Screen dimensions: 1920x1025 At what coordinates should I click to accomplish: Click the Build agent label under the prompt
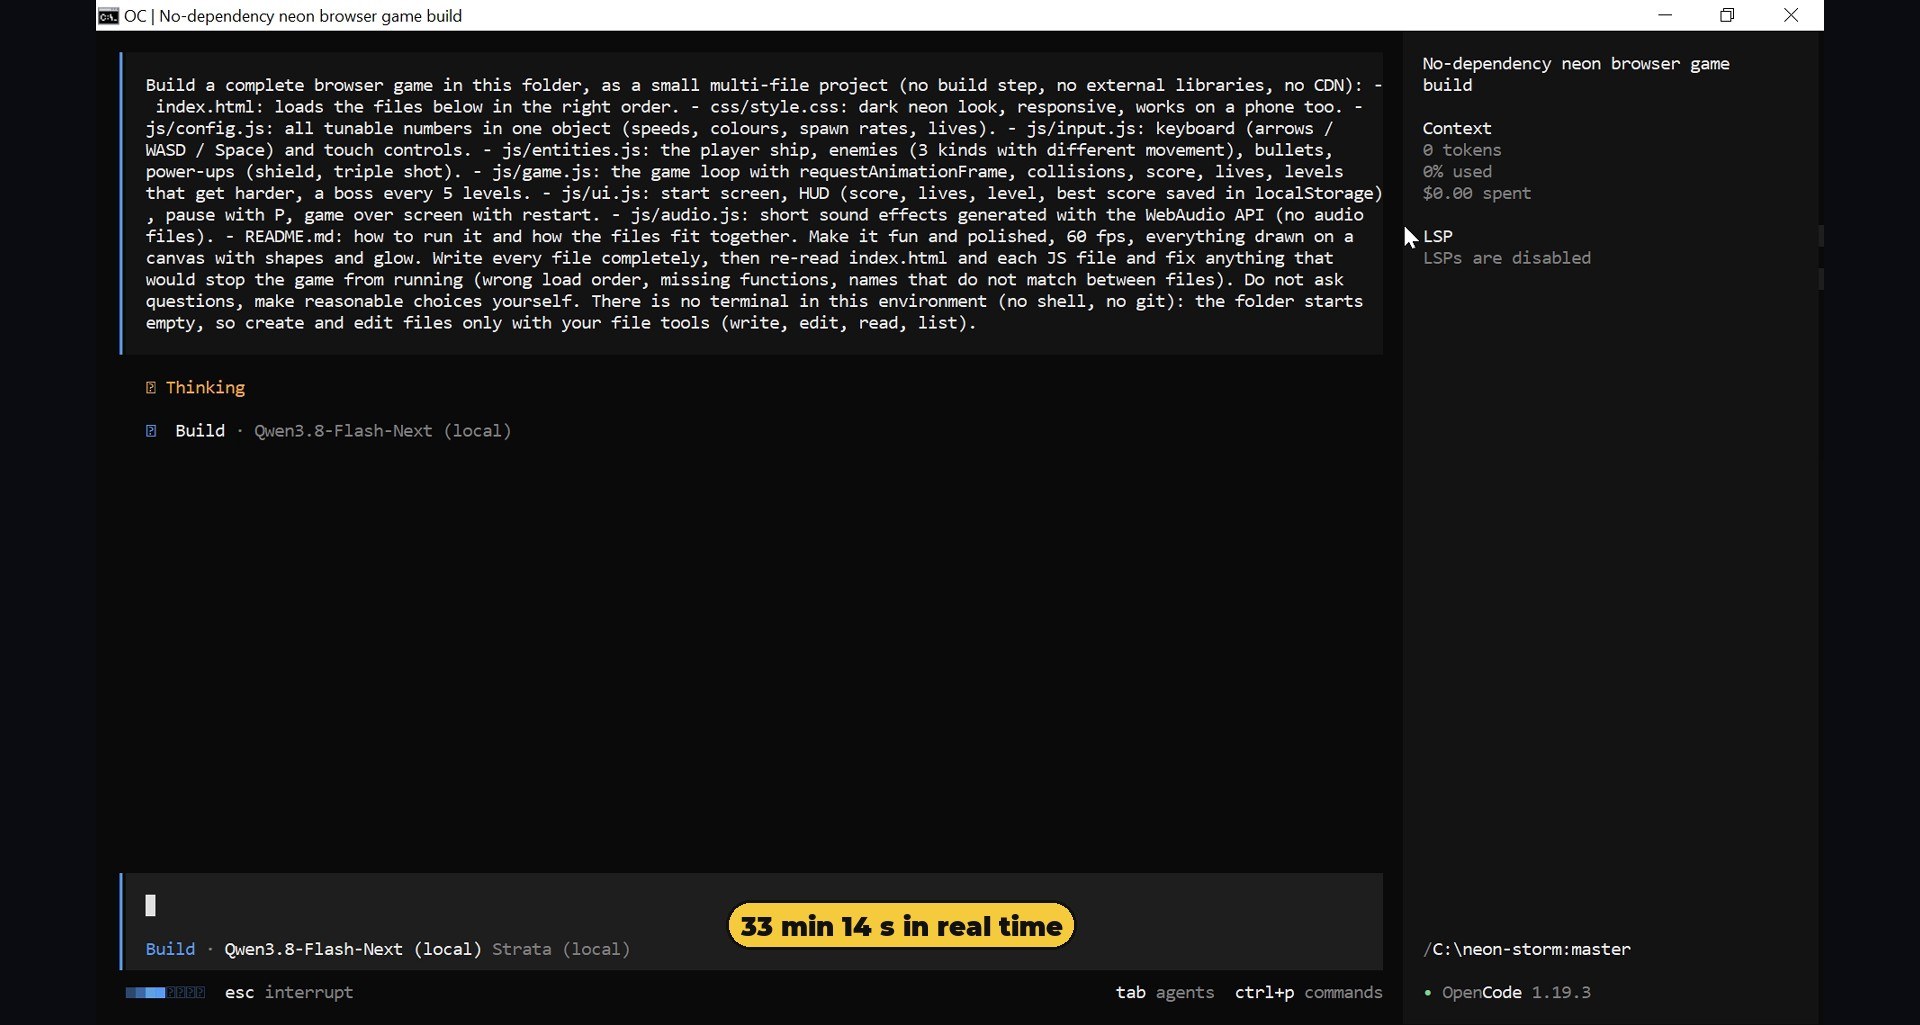170,949
